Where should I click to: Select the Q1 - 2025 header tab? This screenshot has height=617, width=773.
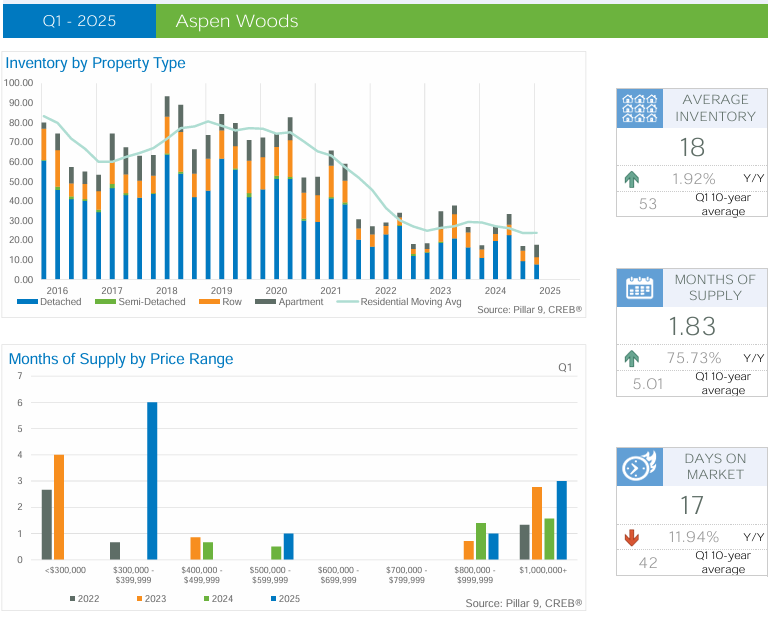coord(79,21)
